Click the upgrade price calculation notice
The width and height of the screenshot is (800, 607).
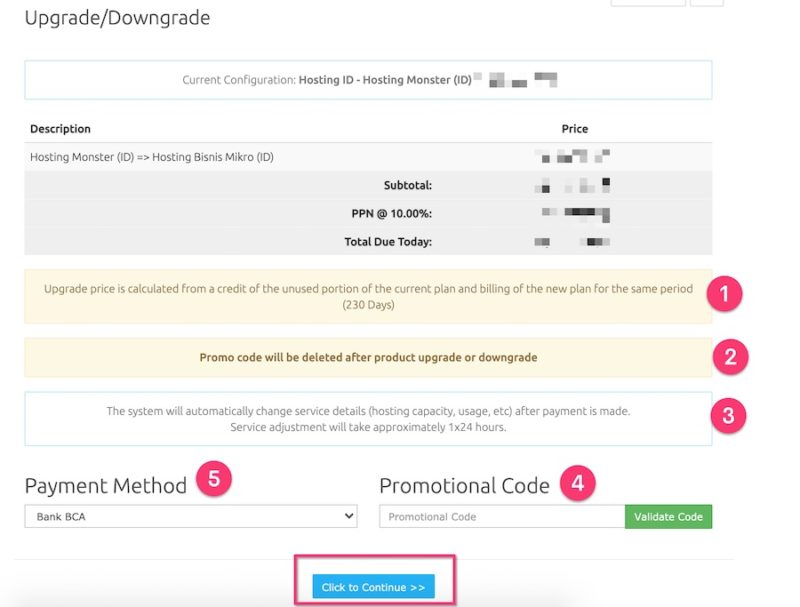pyautogui.click(x=368, y=296)
